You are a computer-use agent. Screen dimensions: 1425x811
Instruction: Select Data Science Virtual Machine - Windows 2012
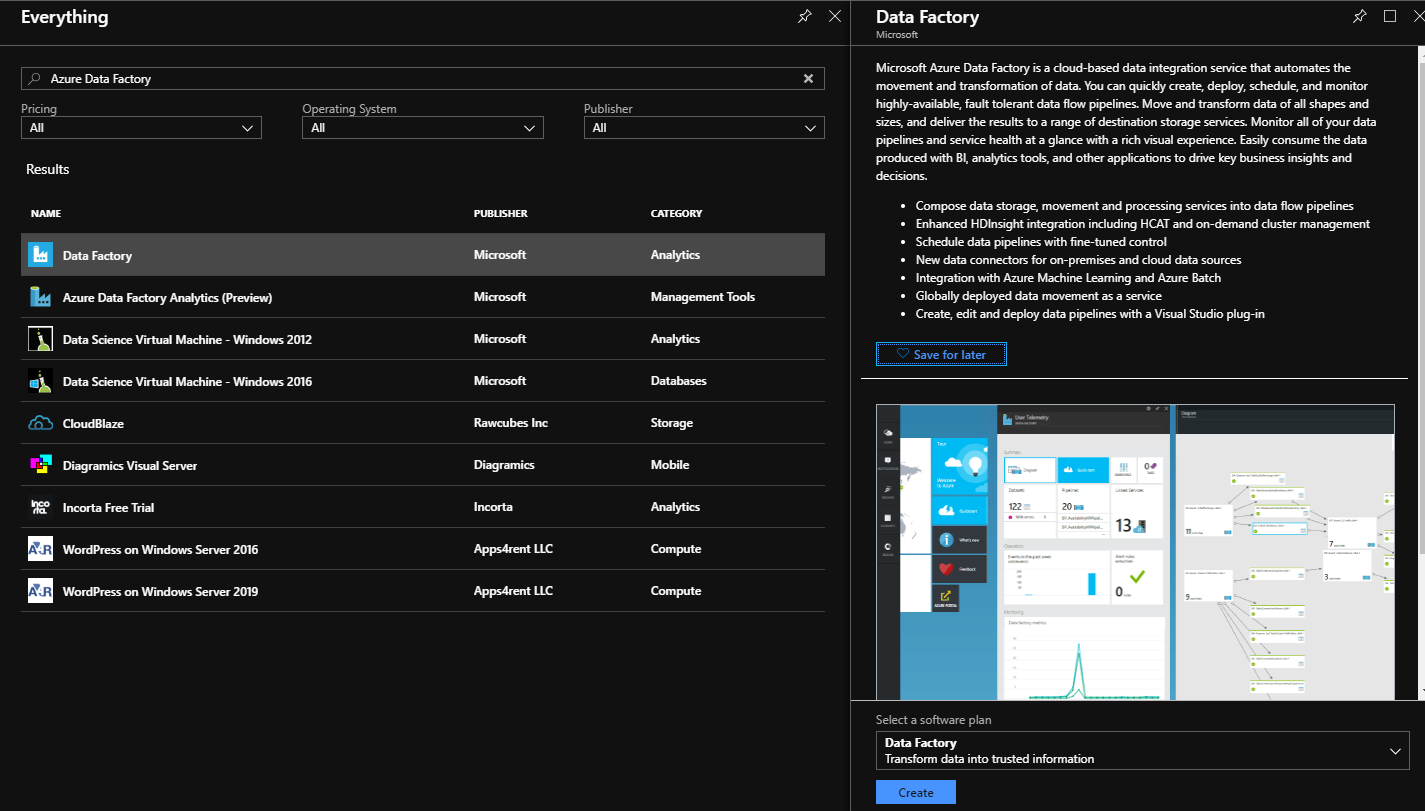pos(187,339)
